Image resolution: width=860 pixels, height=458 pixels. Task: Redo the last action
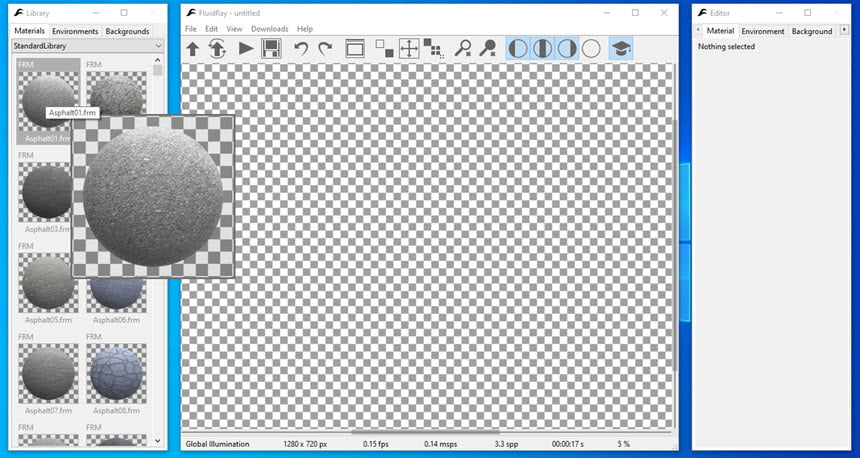[325, 49]
